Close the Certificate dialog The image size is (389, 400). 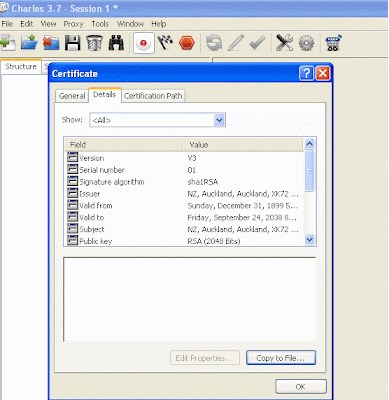[x=323, y=73]
